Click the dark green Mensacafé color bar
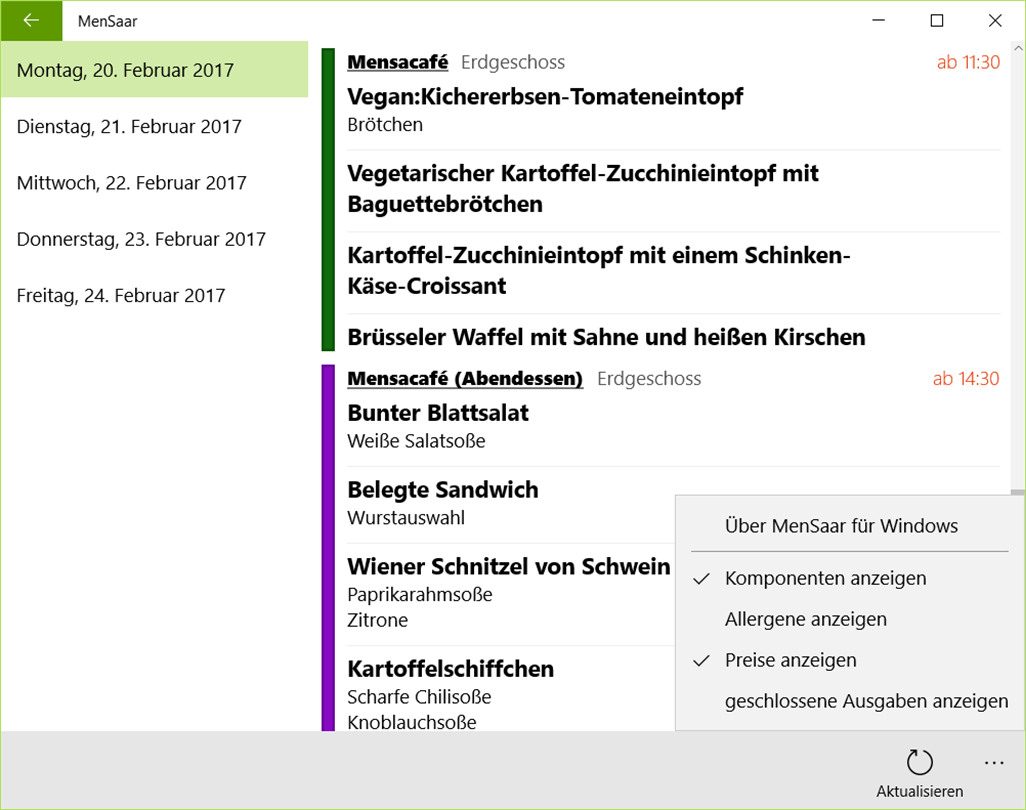Viewport: 1026px width, 810px height. (327, 200)
